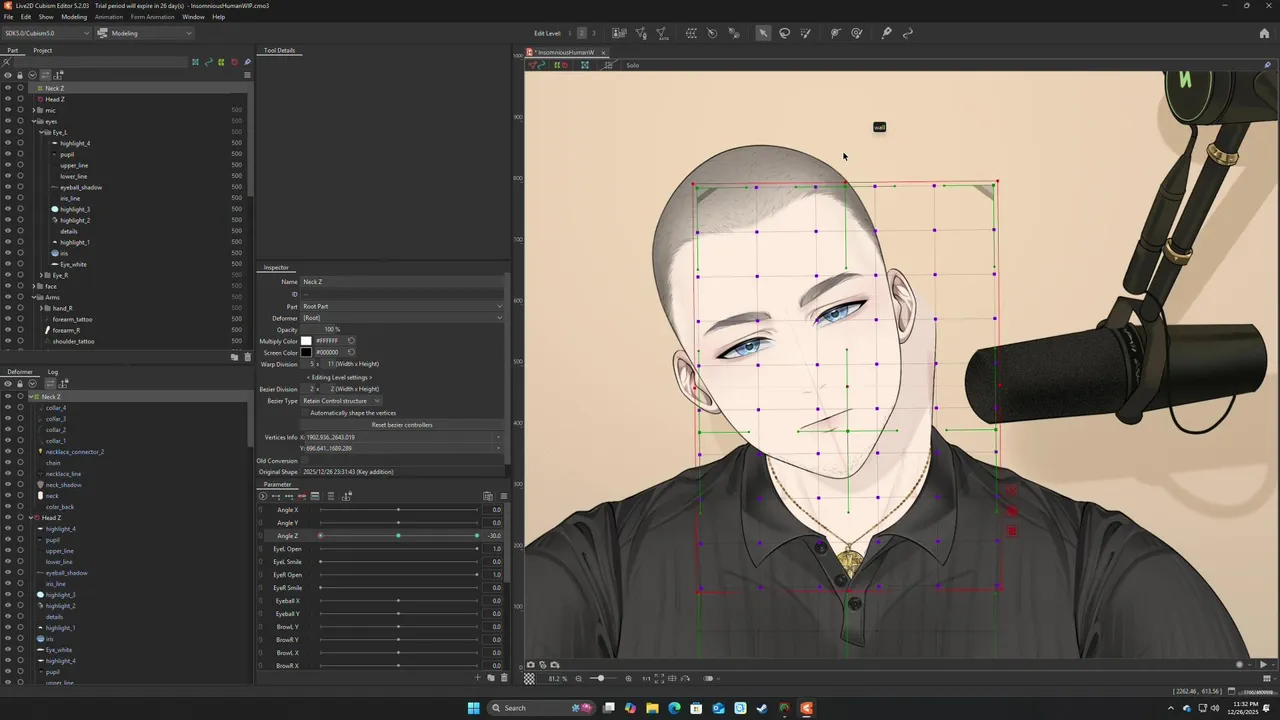1280x720 pixels.
Task: Toggle visibility eye for highlight_4 part
Action: [x=8, y=143]
